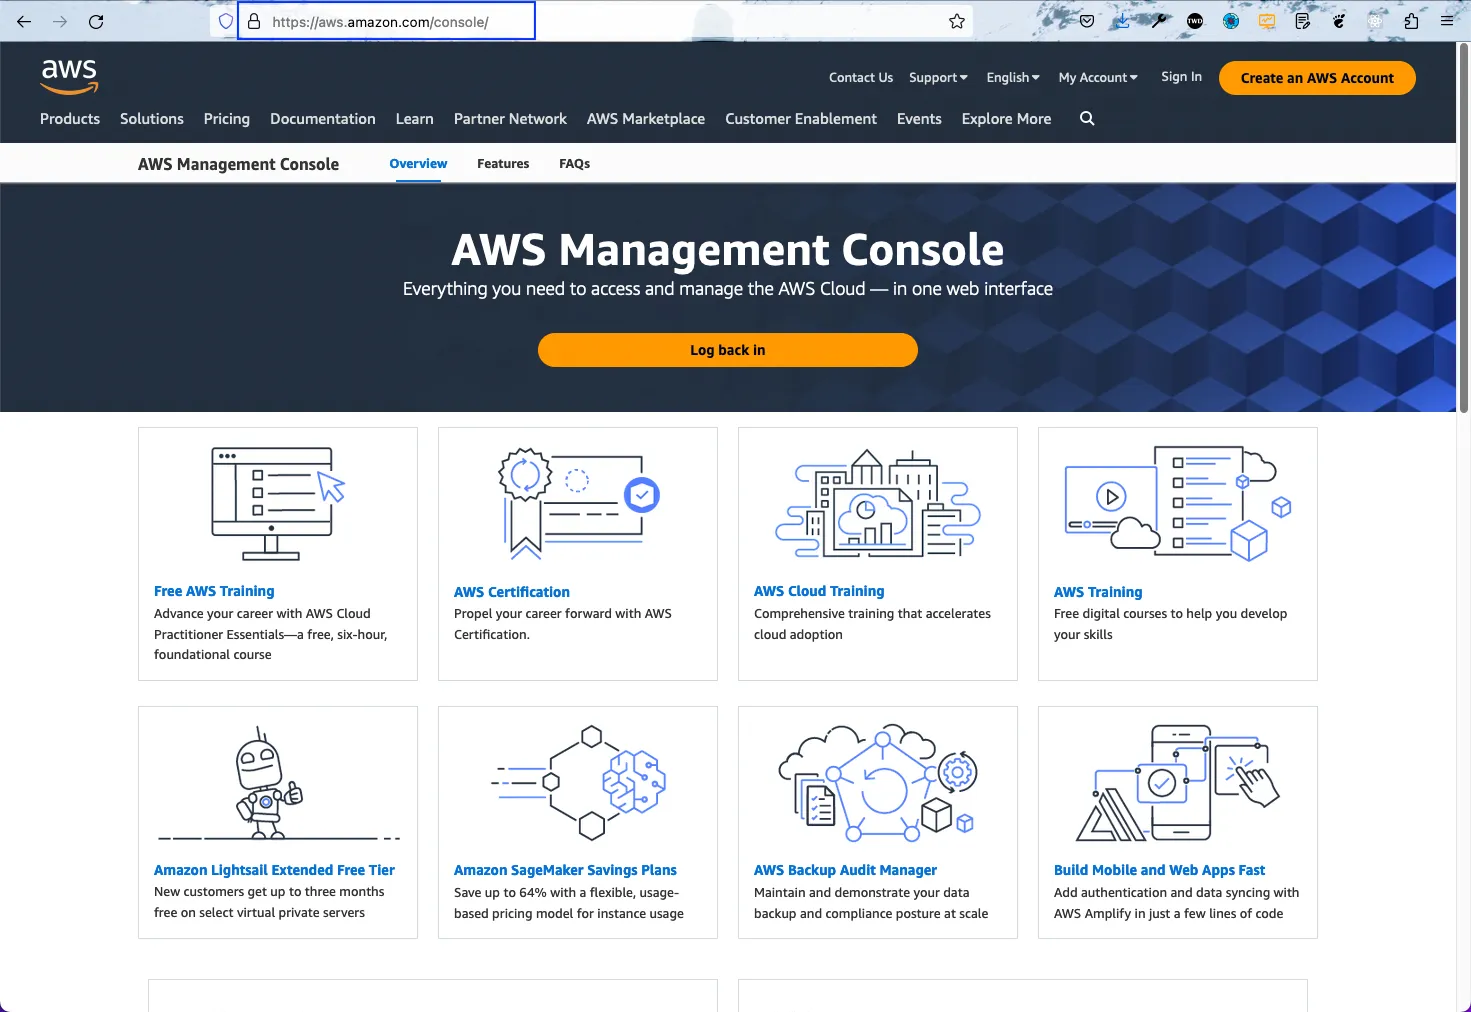Open the AWS Training link
Viewport: 1471px width, 1012px height.
(x=1098, y=592)
